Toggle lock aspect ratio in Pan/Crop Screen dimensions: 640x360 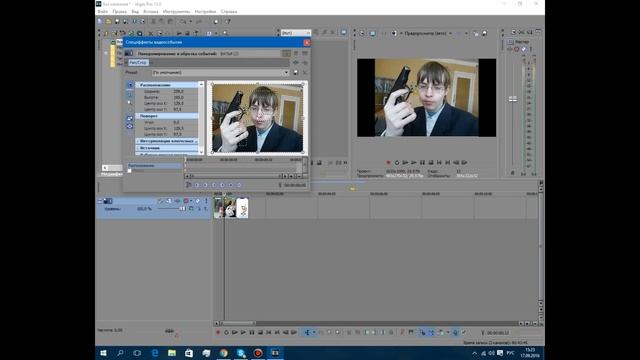(x=130, y=118)
